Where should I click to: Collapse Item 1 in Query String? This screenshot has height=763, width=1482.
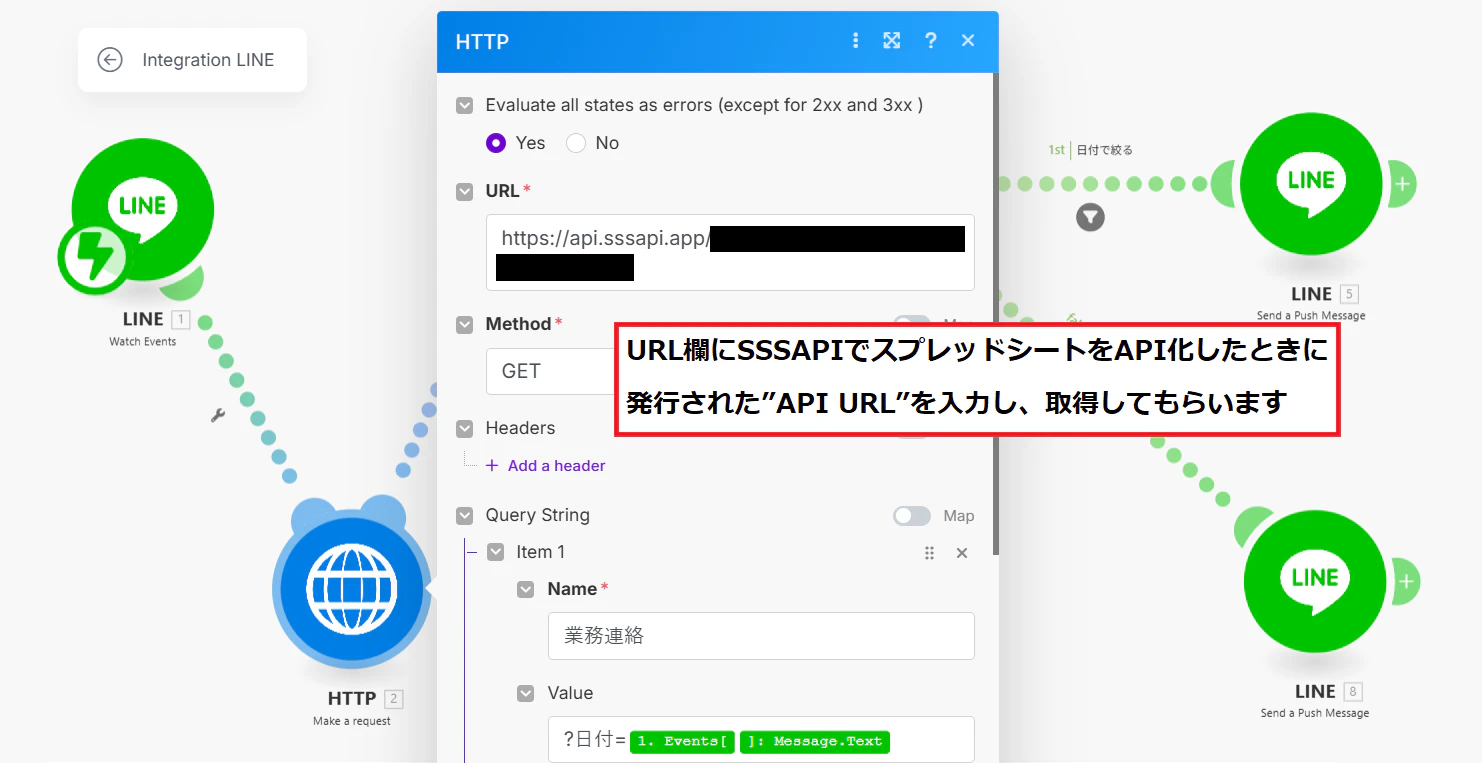[496, 552]
